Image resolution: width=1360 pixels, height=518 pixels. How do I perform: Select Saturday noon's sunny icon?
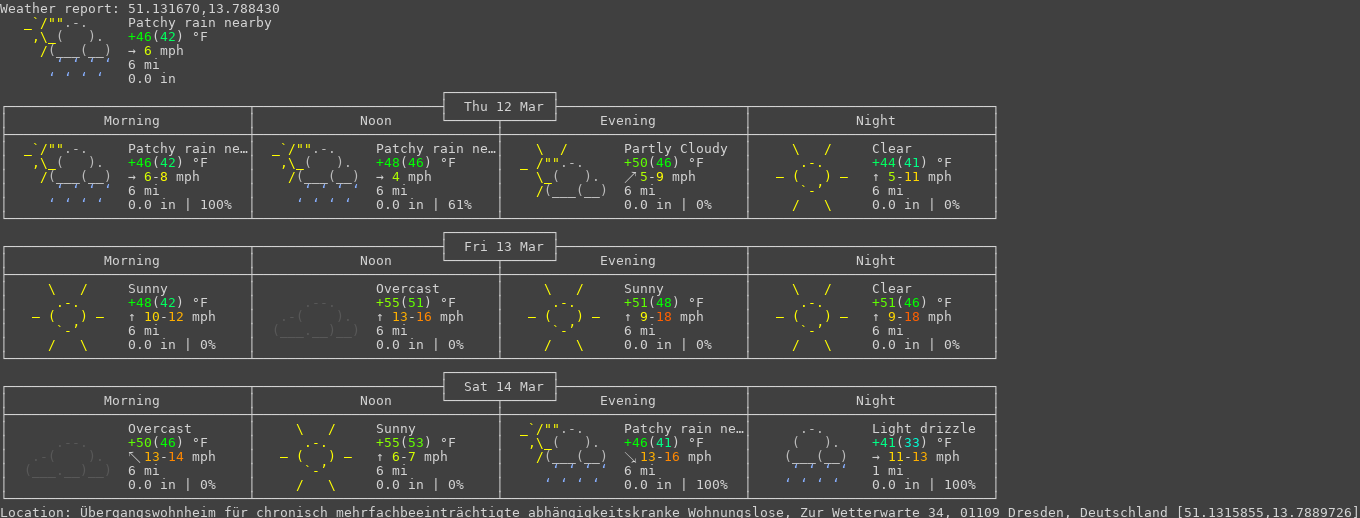[x=316, y=457]
